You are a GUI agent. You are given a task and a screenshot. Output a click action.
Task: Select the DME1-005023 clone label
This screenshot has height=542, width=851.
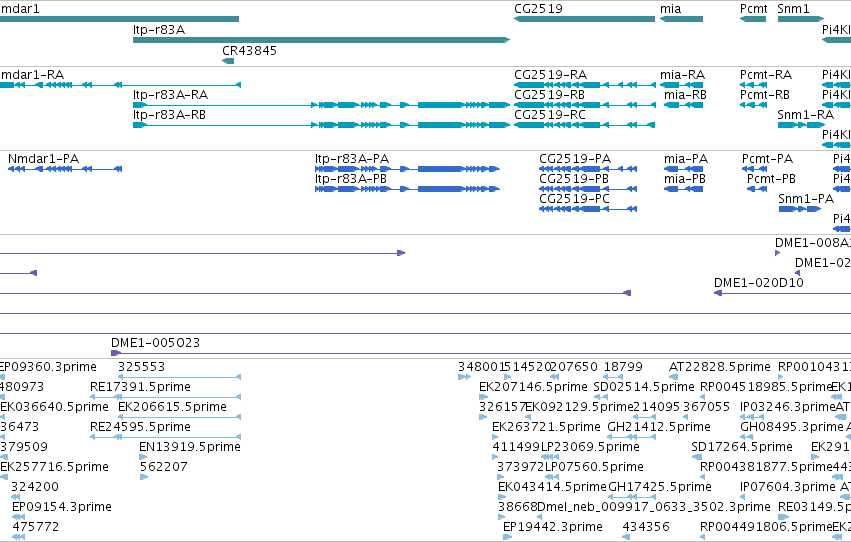(x=155, y=343)
